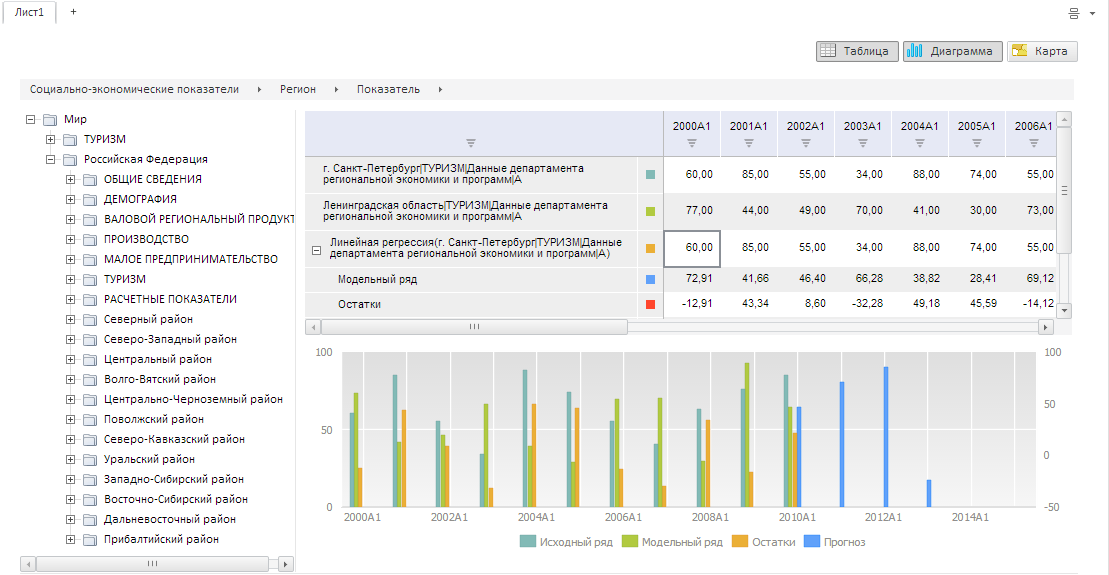Click the plus icon to add new sheet
This screenshot has width=1109, height=575.
(73, 12)
